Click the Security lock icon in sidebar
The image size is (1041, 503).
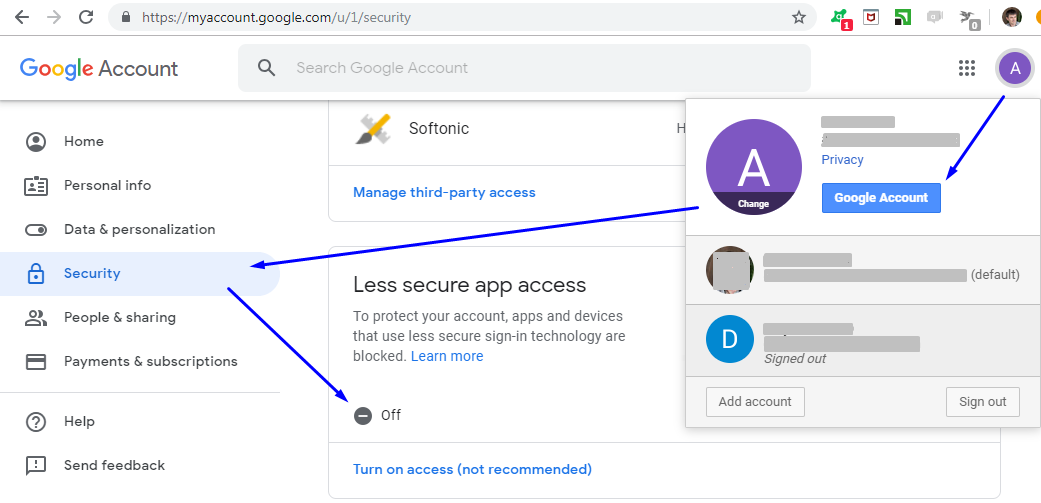click(x=35, y=273)
